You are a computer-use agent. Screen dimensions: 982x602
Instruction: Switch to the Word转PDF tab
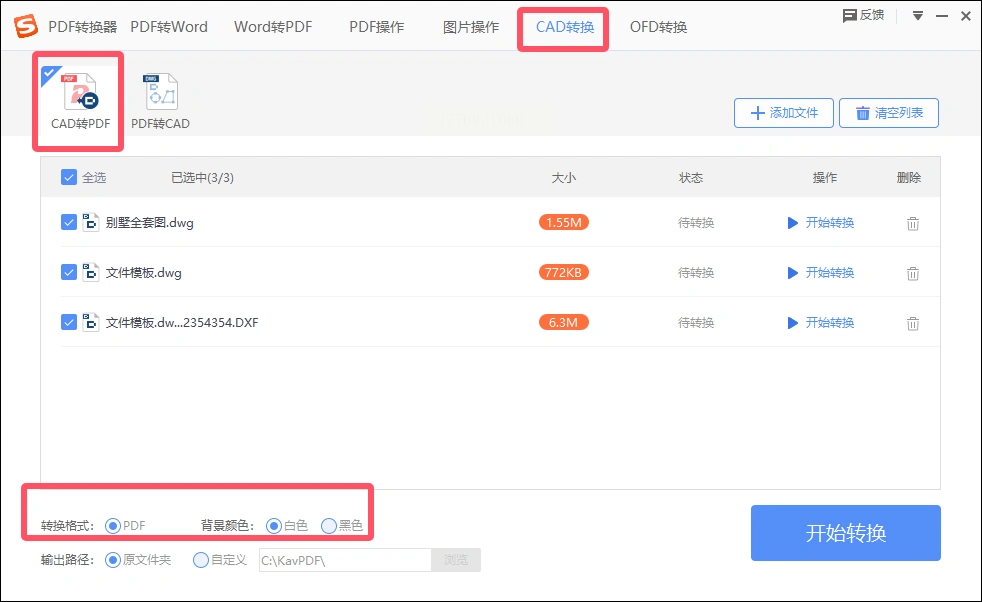[x=273, y=27]
